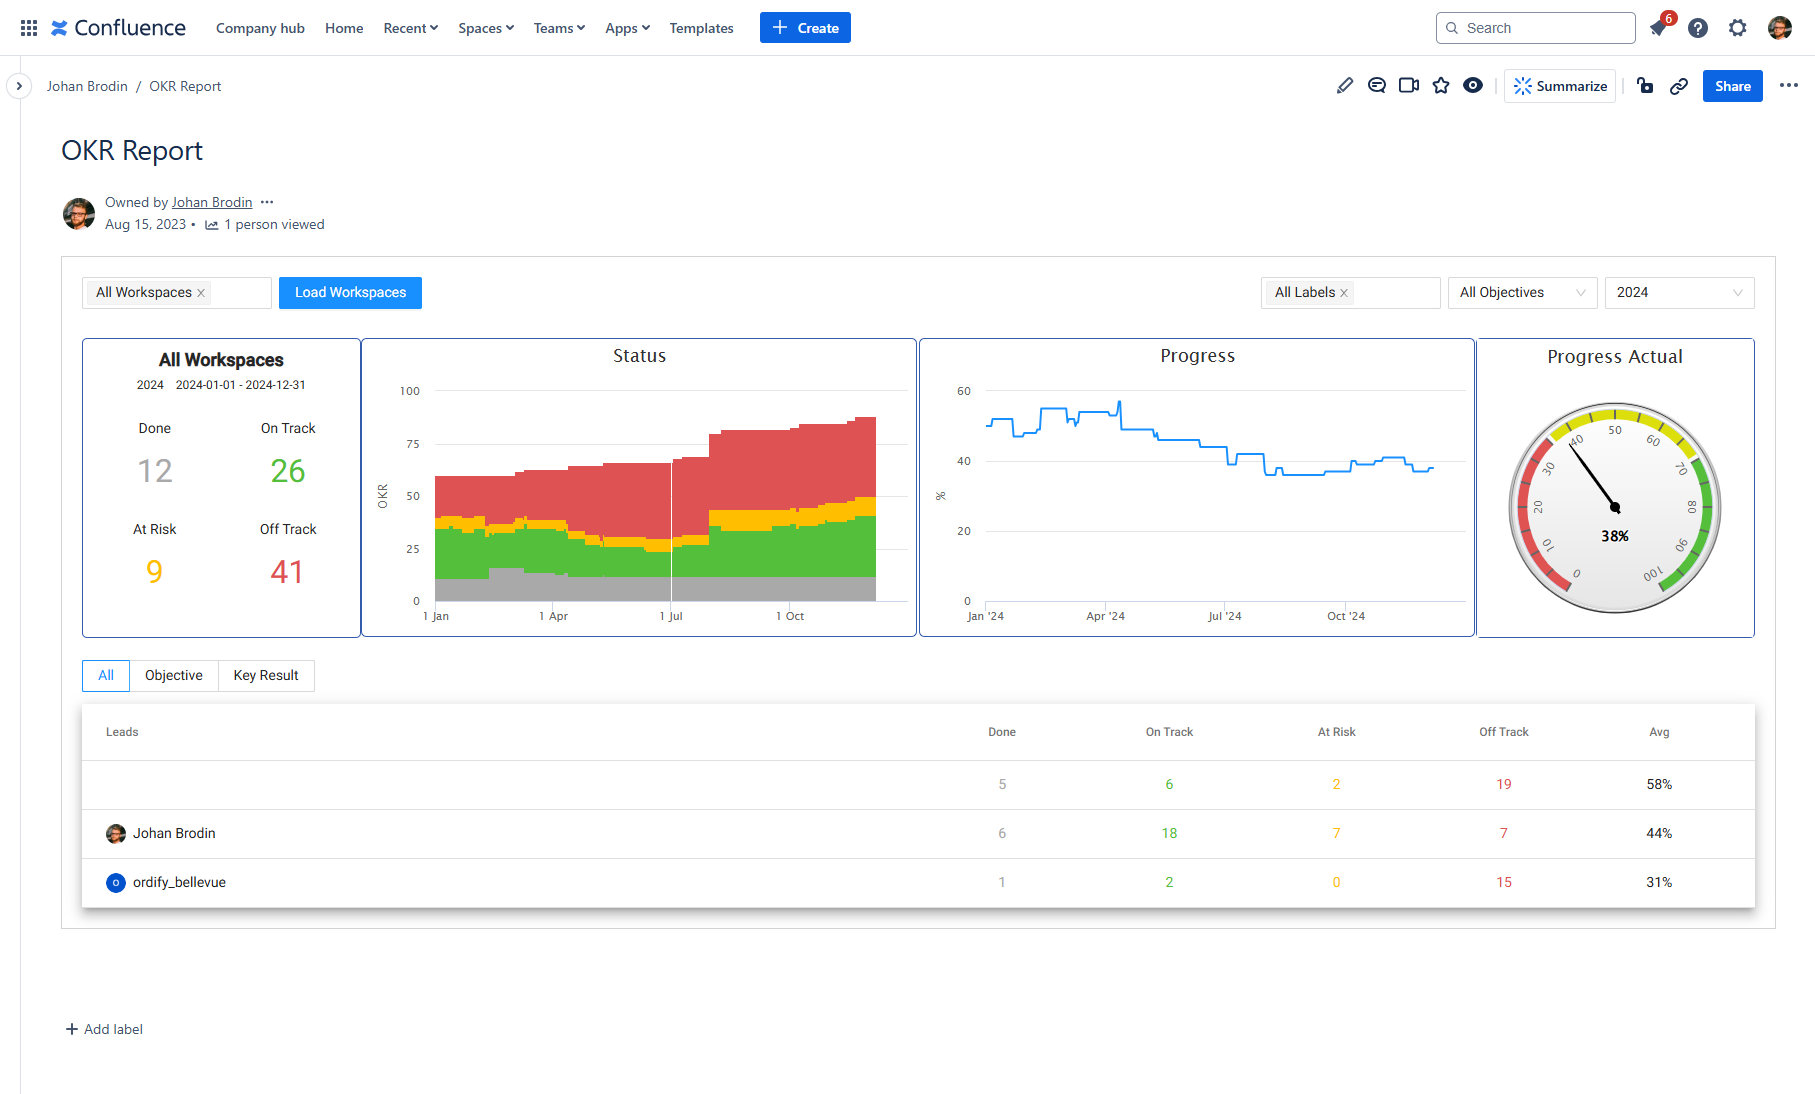The height and width of the screenshot is (1094, 1815).
Task: Switch table filter to Key Result
Action: (x=266, y=676)
